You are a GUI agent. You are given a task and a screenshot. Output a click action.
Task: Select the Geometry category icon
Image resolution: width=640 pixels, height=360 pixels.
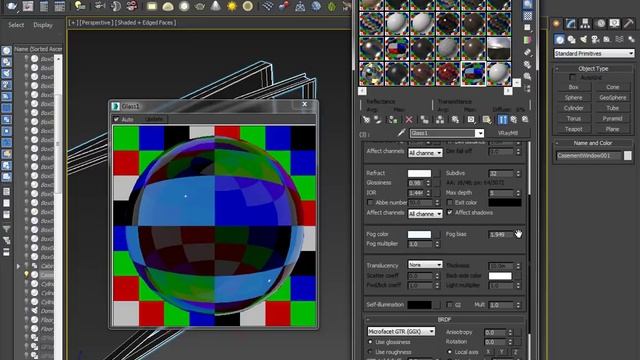pyautogui.click(x=560, y=39)
